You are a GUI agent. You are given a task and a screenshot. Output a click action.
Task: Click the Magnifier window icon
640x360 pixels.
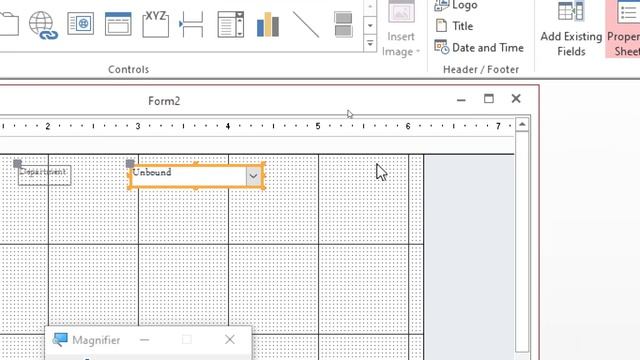tap(60, 340)
